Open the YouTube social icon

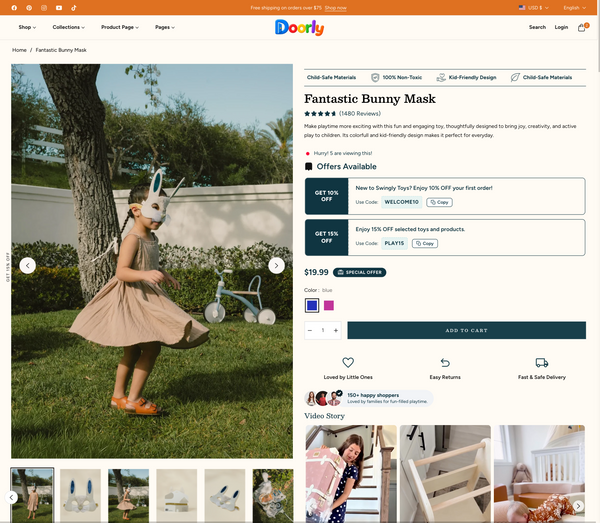point(59,8)
